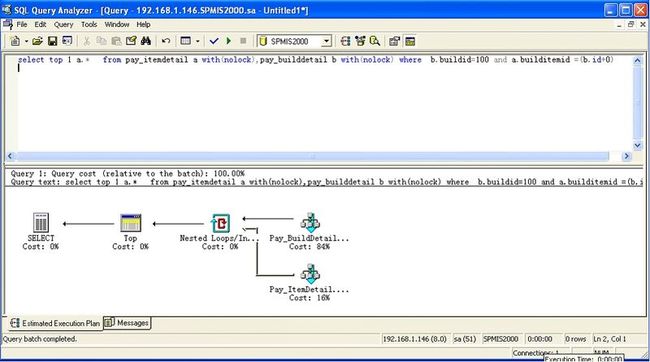The height and width of the screenshot is (362, 650).
Task: Click the editor's scroll down arrow
Action: click(638, 146)
